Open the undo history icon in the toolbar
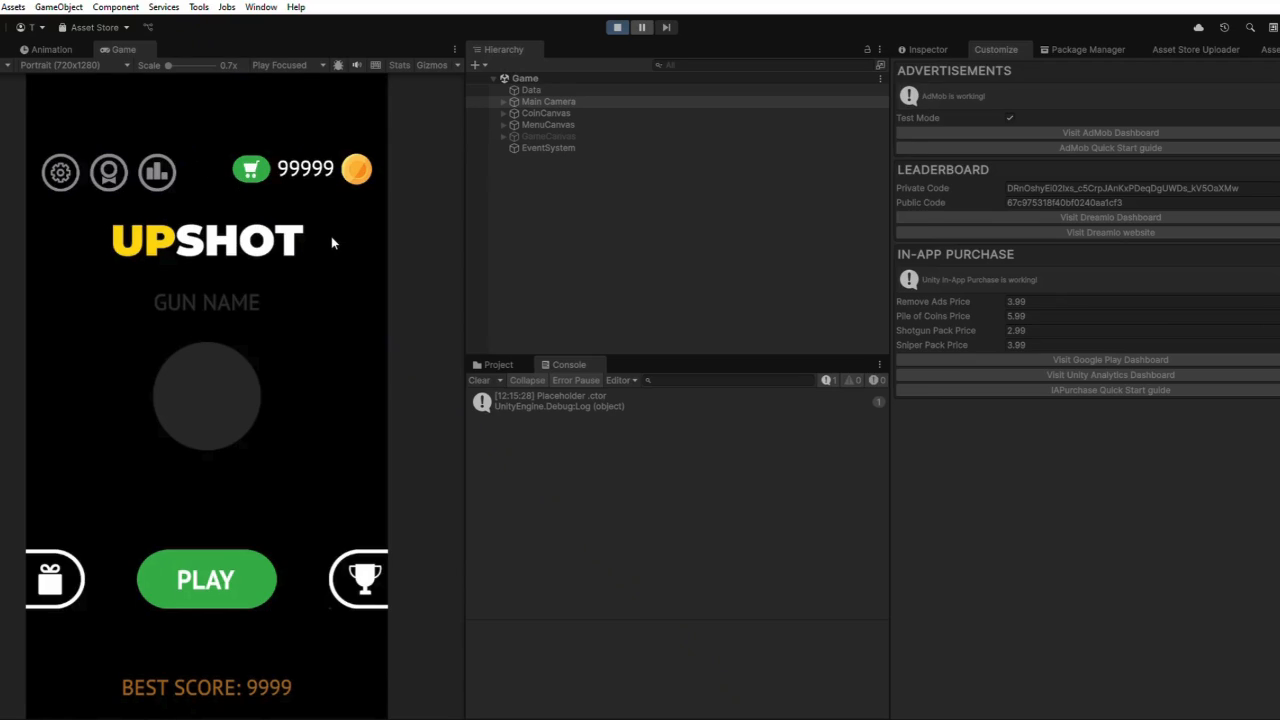 1224,27
